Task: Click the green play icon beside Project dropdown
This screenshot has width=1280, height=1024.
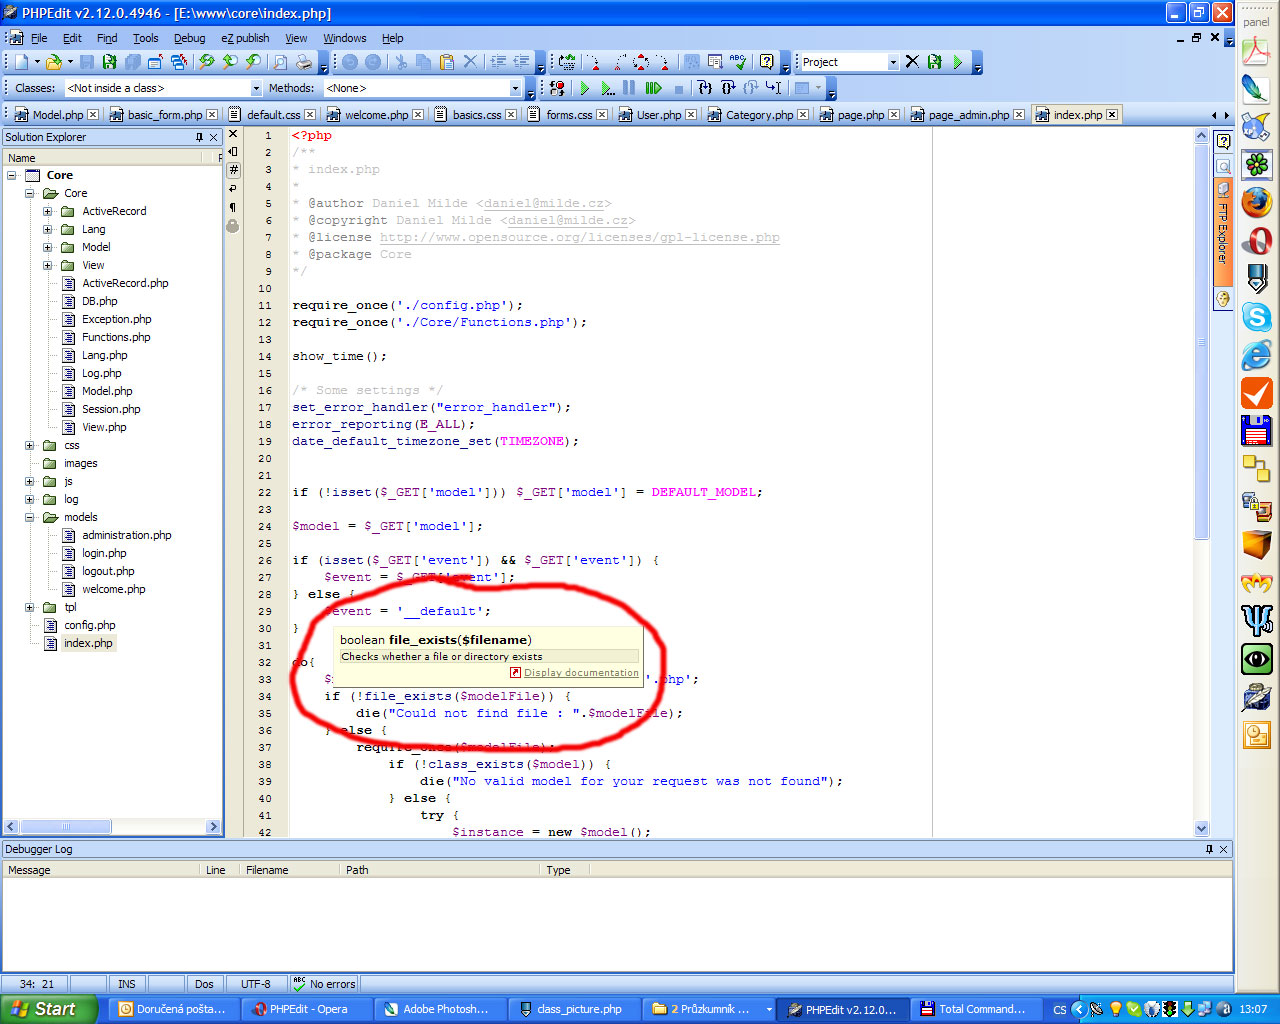Action: coord(958,62)
